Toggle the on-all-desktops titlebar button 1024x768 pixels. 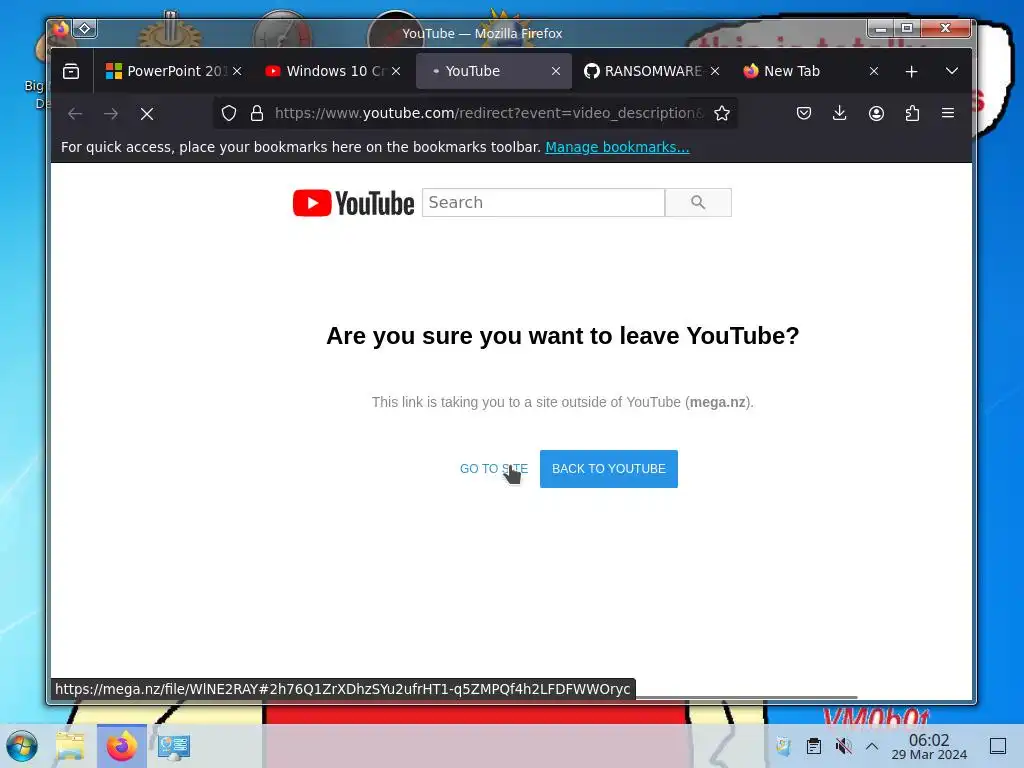pos(85,29)
